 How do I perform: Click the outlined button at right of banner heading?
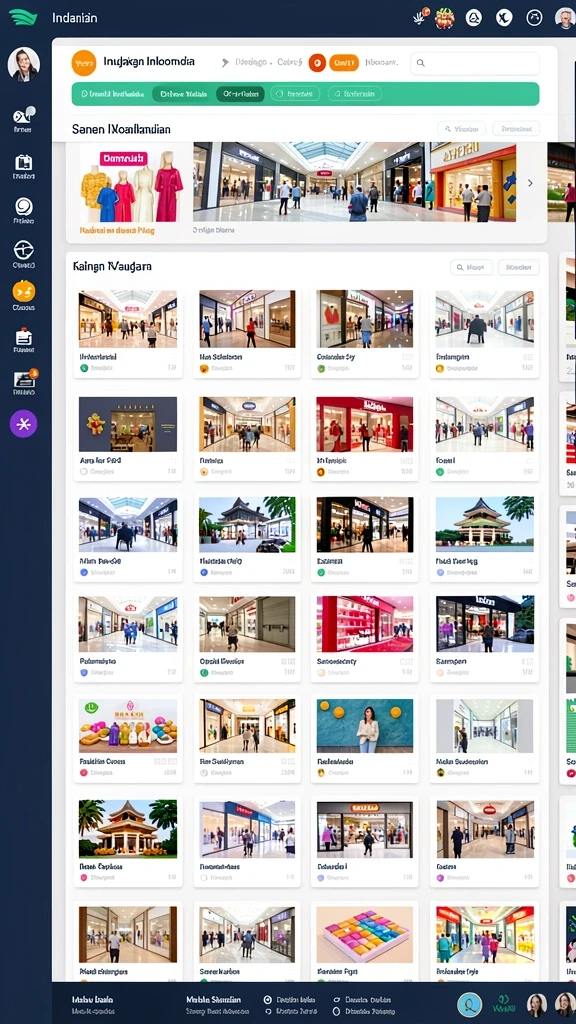[516, 129]
